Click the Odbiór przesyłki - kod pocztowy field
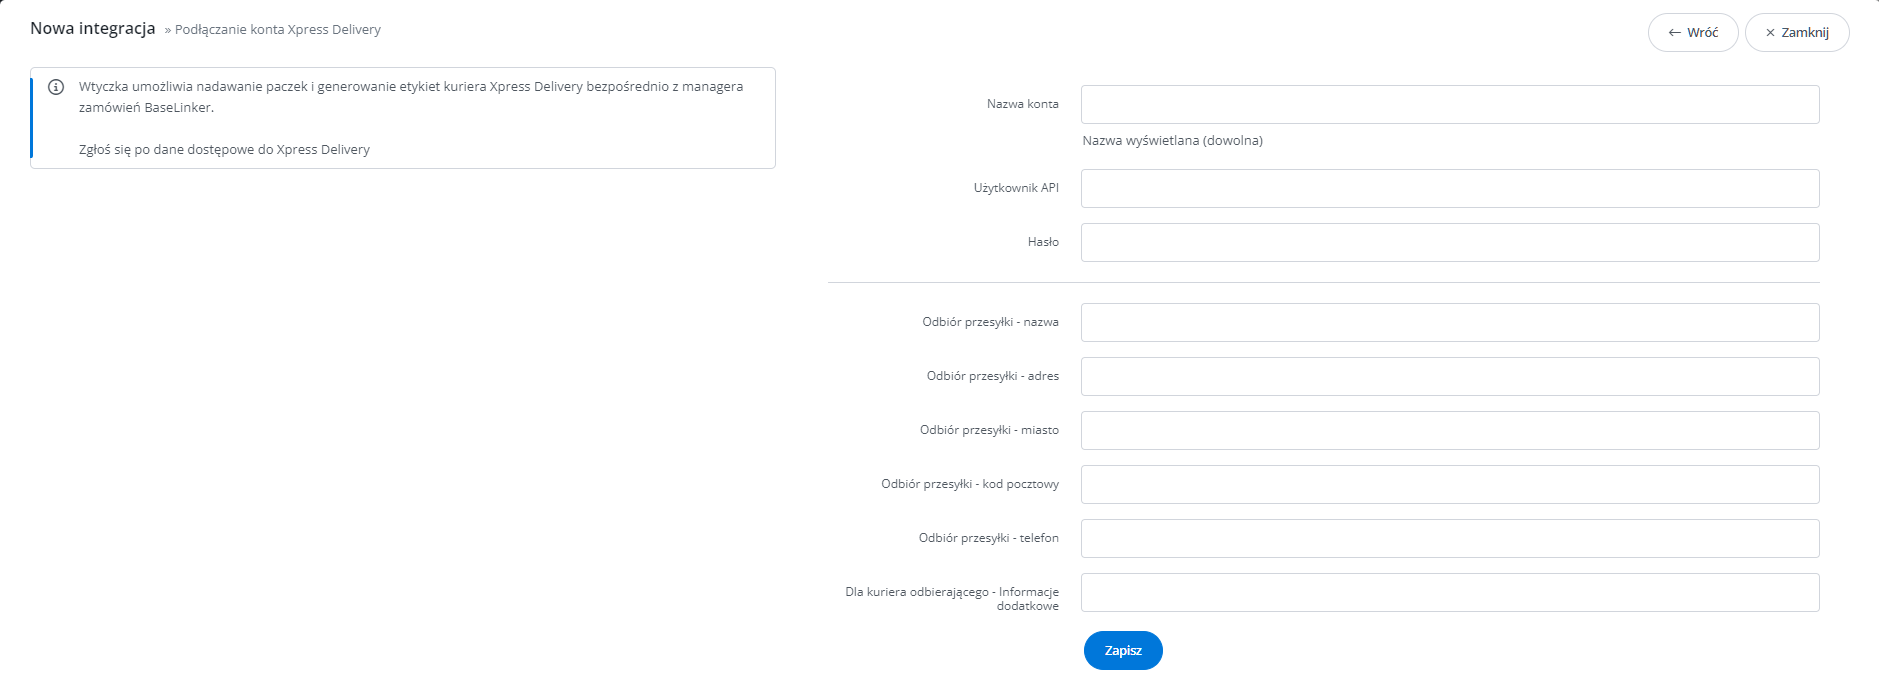The width and height of the screenshot is (1879, 679). 1450,485
